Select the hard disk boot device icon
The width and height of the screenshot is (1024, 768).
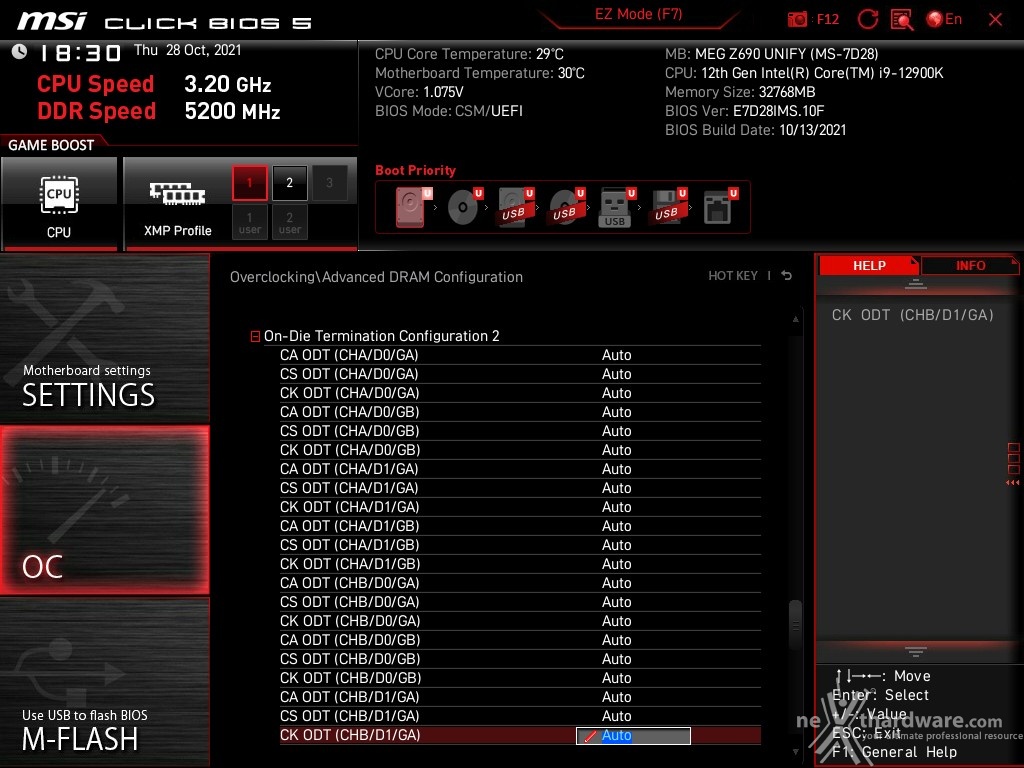pos(413,206)
